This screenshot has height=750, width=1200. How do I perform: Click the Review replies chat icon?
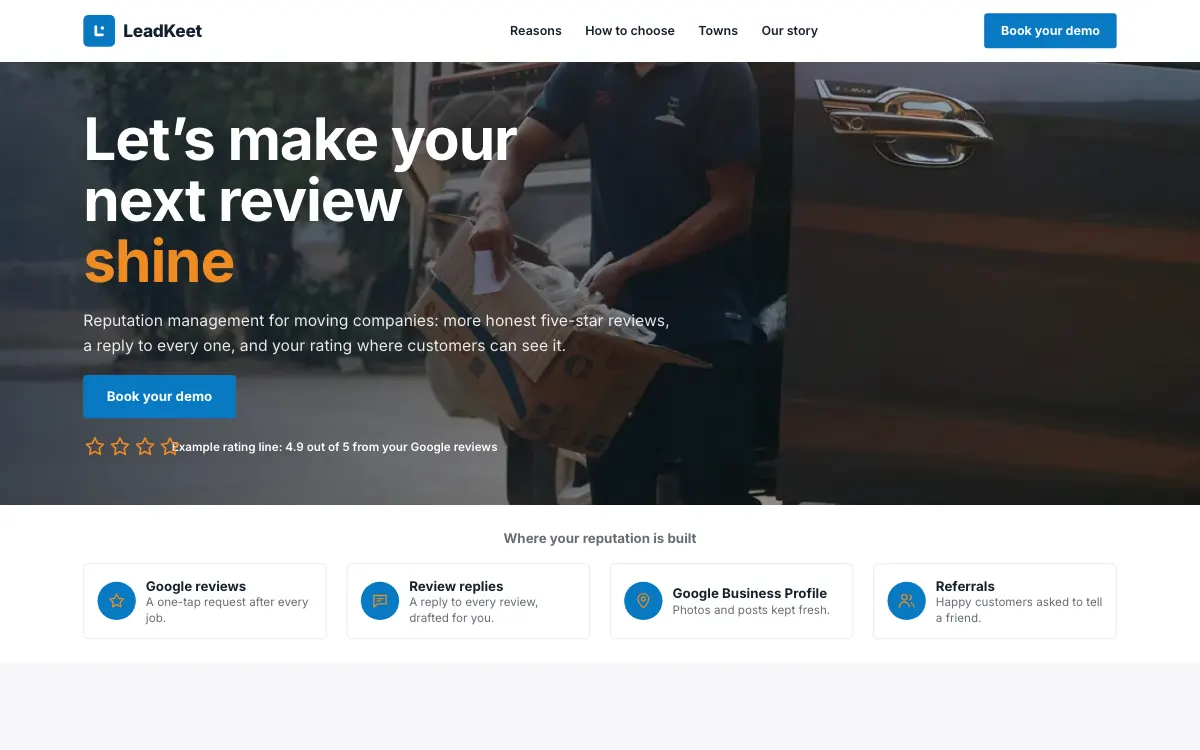pyautogui.click(x=380, y=601)
